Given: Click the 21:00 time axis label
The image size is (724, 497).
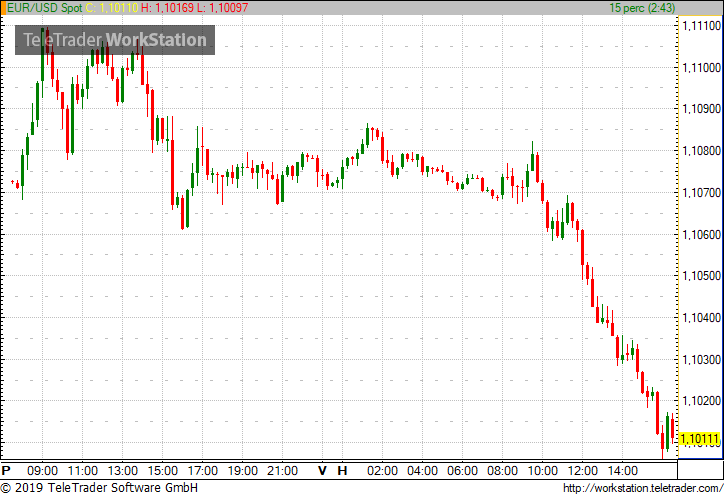Looking at the screenshot, I should [283, 471].
